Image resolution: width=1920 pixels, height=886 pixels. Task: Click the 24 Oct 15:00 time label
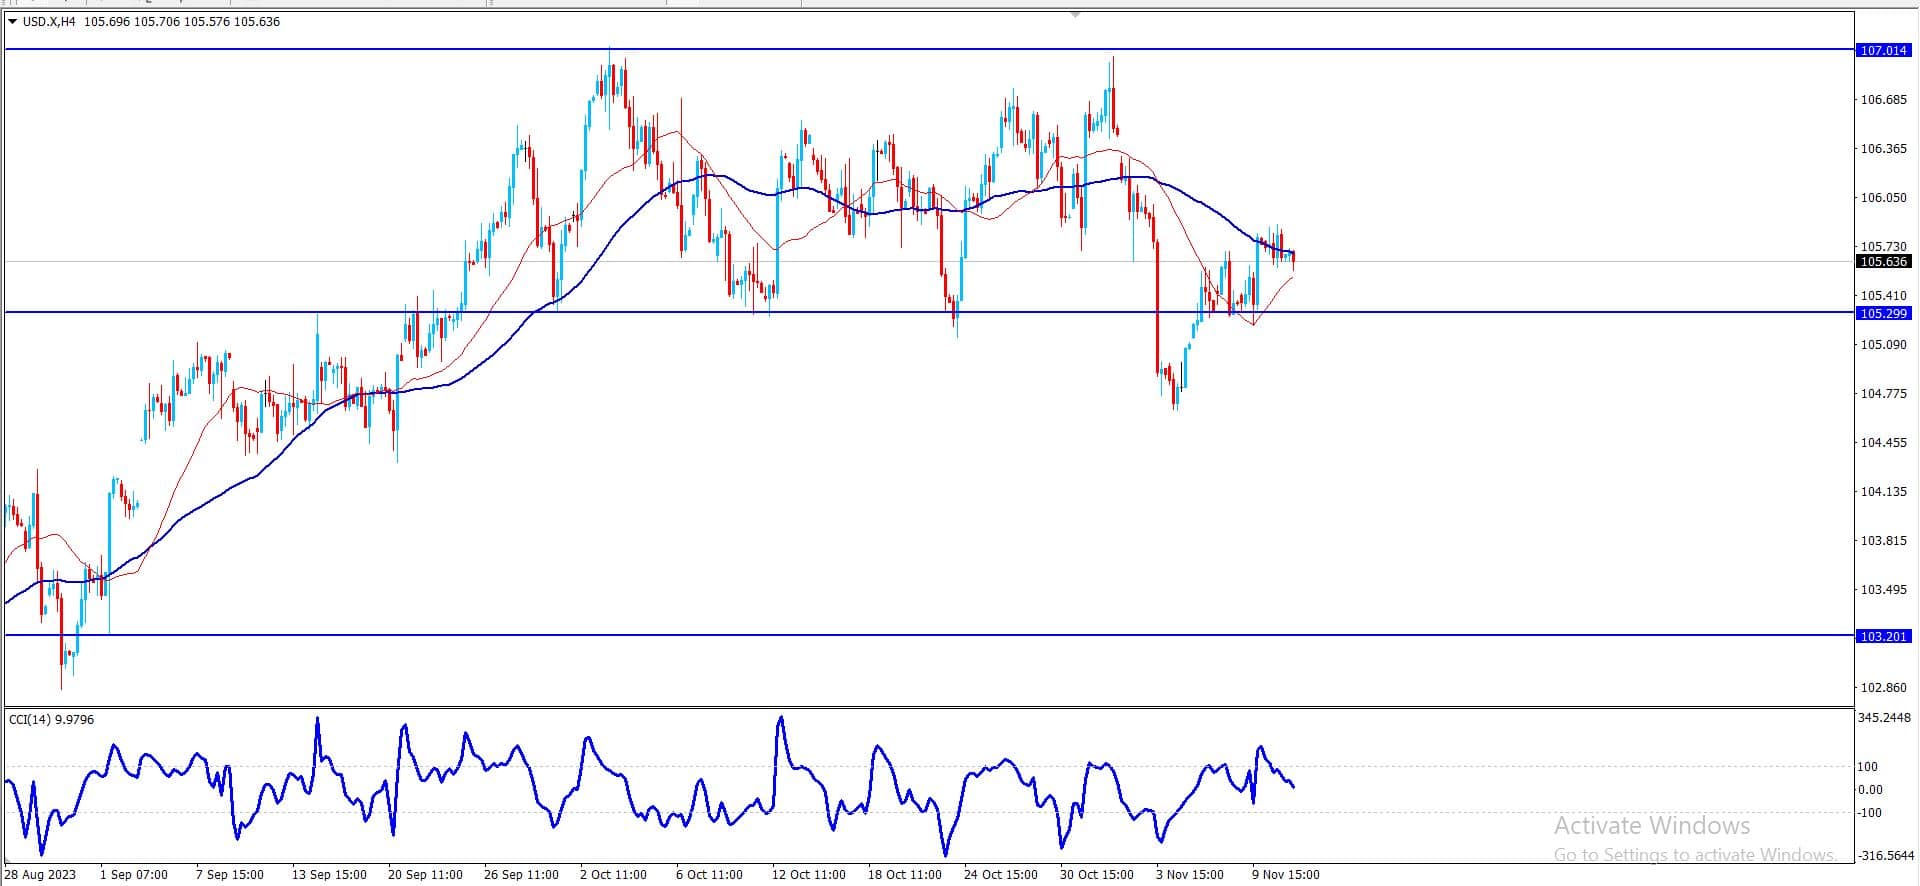[1000, 875]
